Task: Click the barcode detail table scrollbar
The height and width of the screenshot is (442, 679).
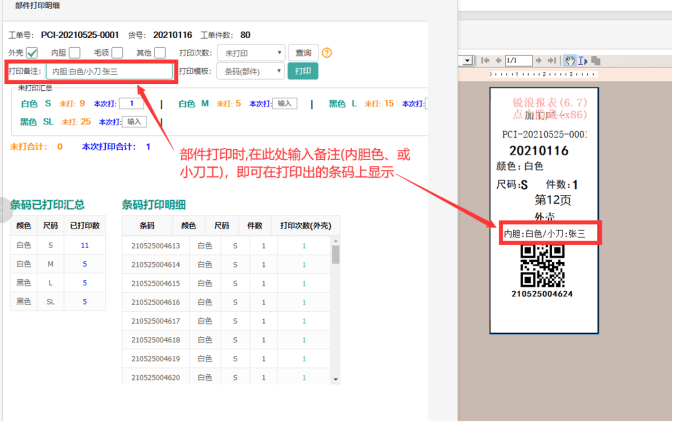Action: (x=335, y=255)
